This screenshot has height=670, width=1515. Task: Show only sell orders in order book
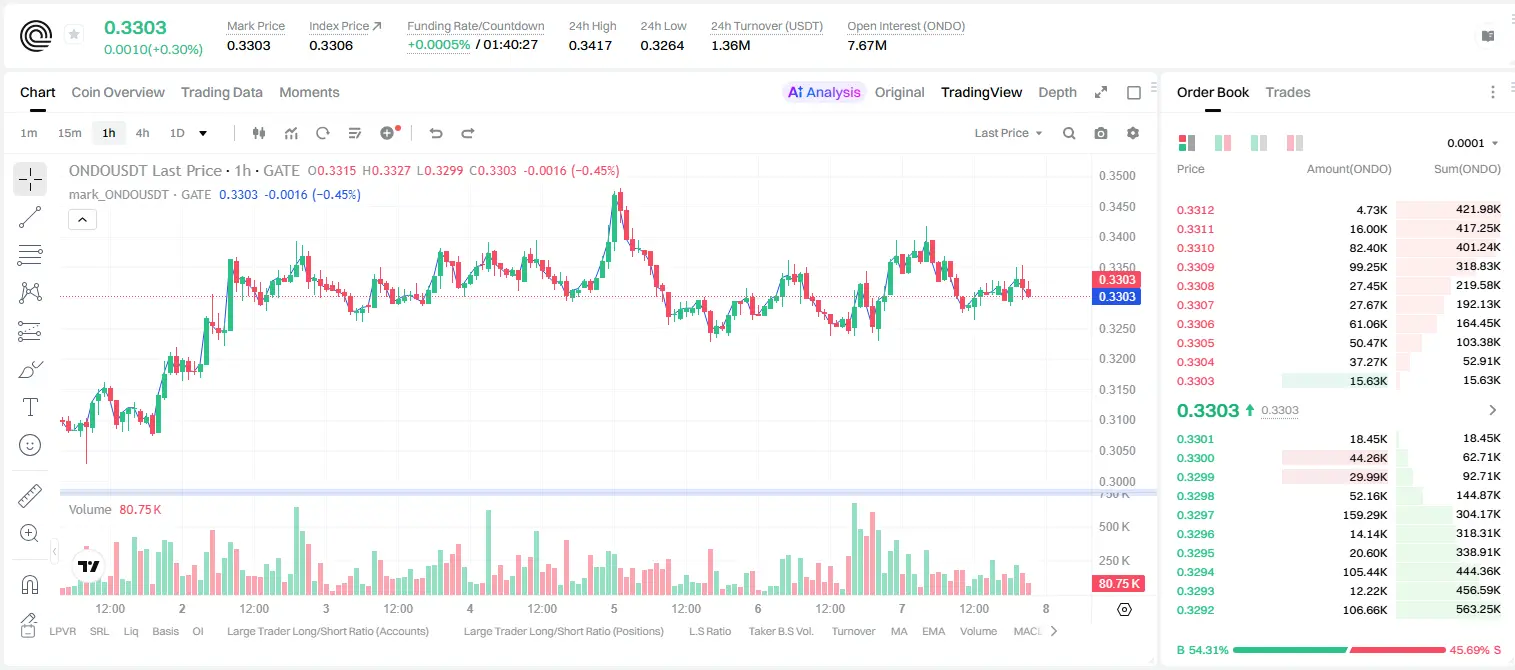pos(1293,143)
